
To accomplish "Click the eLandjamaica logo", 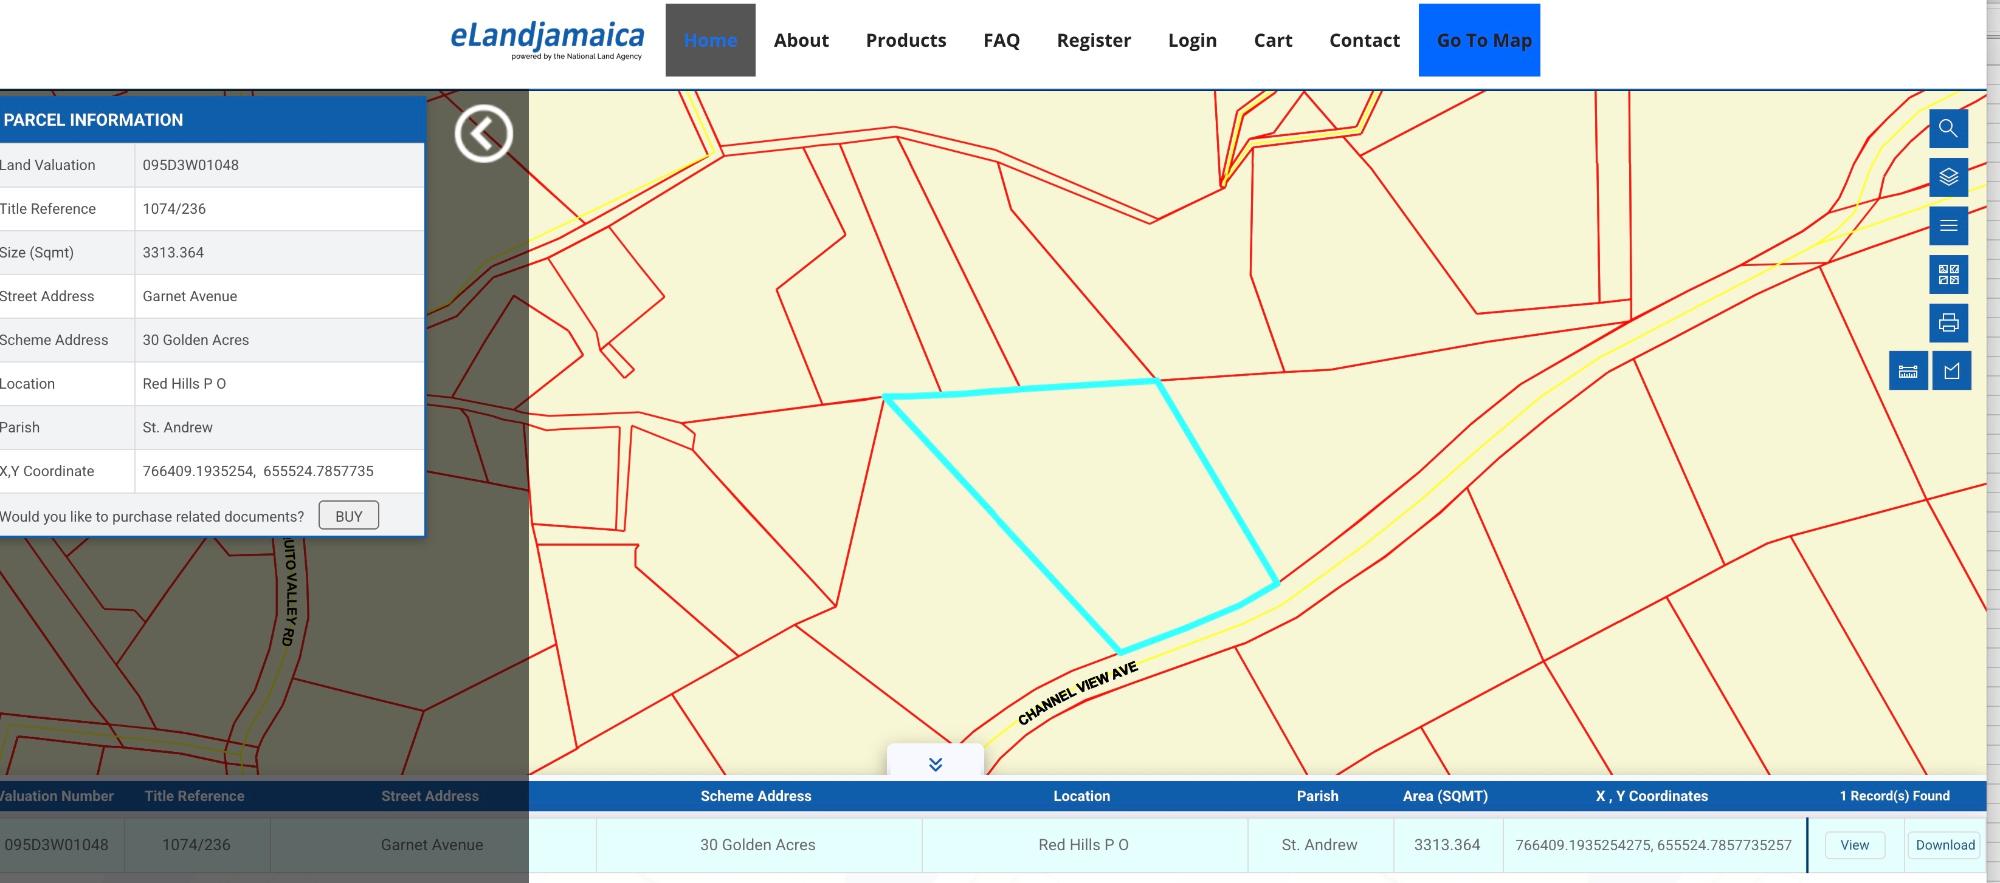I will pos(547,40).
